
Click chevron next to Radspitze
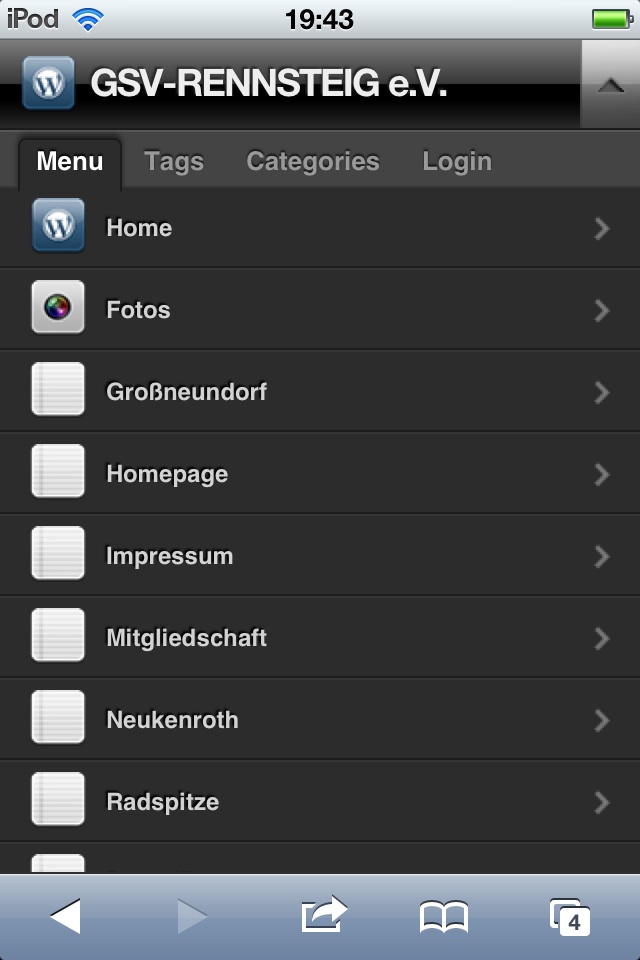601,802
